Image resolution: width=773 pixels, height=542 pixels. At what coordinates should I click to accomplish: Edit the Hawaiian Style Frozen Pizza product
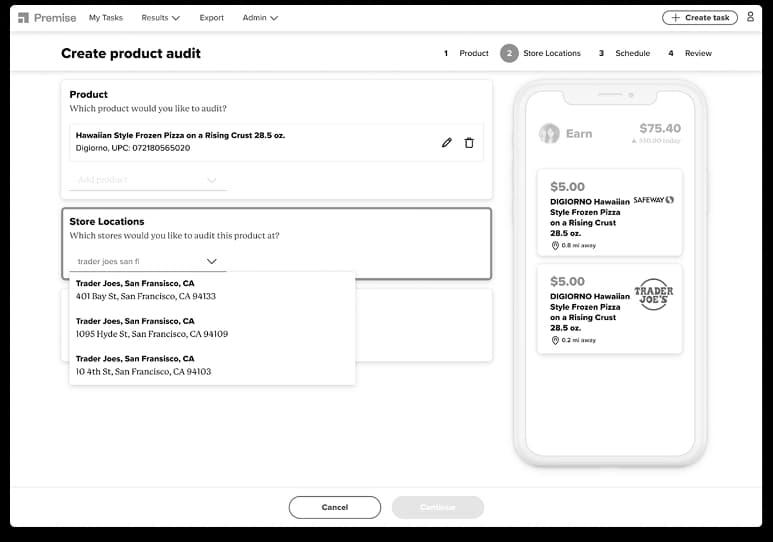point(447,143)
